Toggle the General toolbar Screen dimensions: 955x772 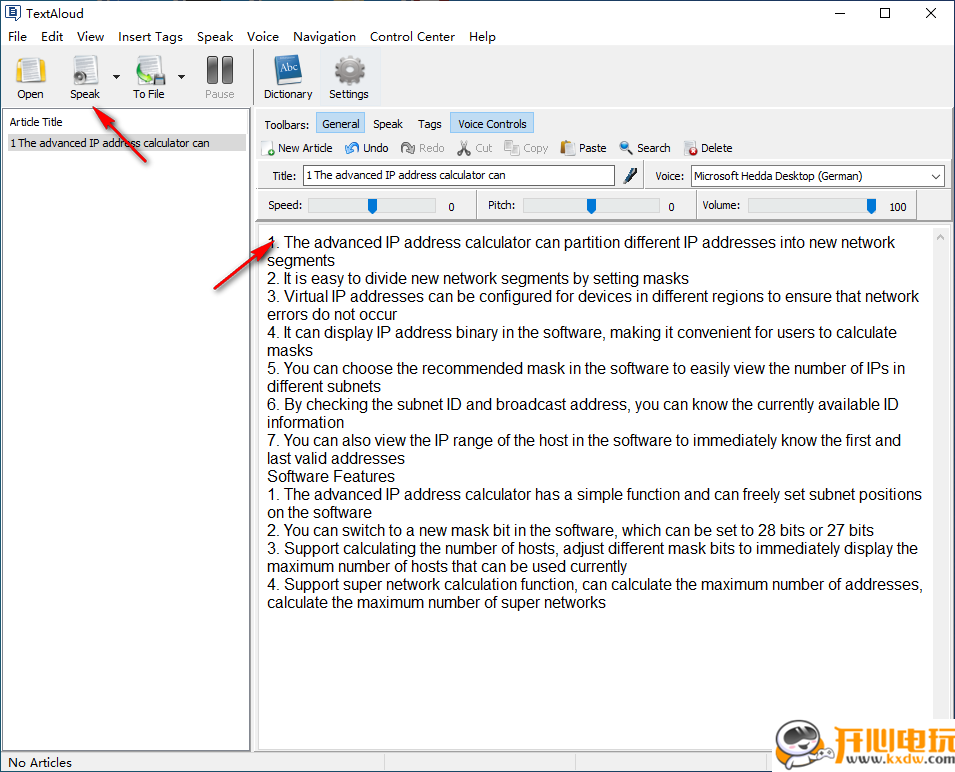click(340, 124)
